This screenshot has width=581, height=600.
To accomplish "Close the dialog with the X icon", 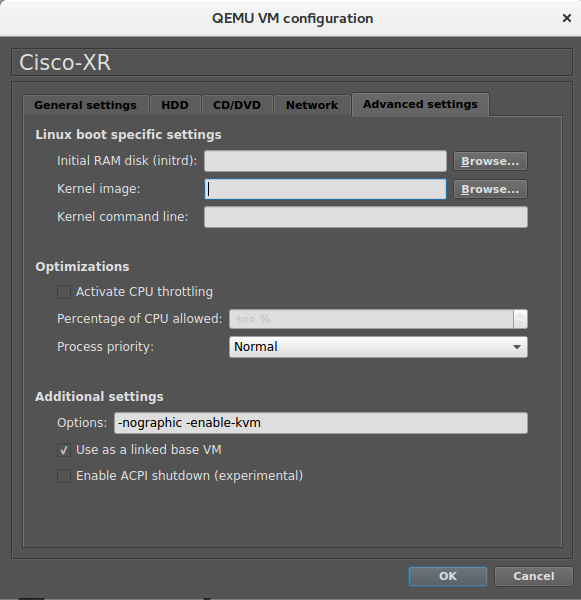I will click(x=567, y=18).
